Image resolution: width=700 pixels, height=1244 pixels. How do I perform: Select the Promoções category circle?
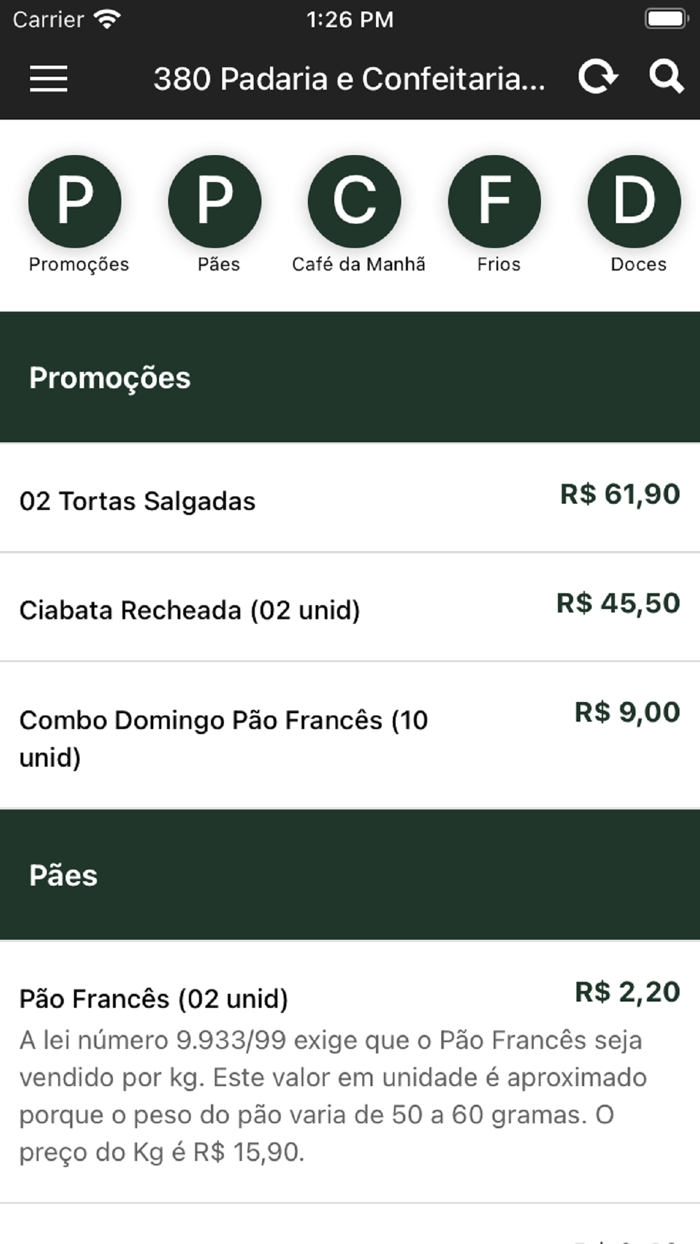[x=75, y=200]
